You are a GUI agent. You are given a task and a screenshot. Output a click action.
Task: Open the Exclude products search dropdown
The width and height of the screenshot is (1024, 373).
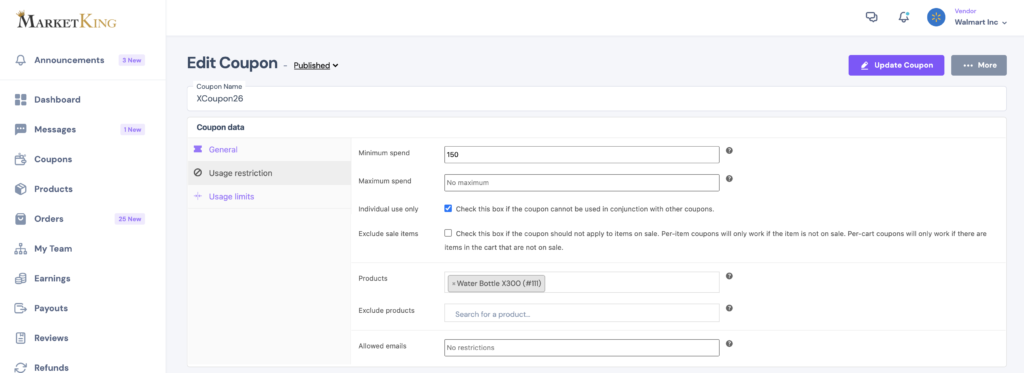coord(582,314)
